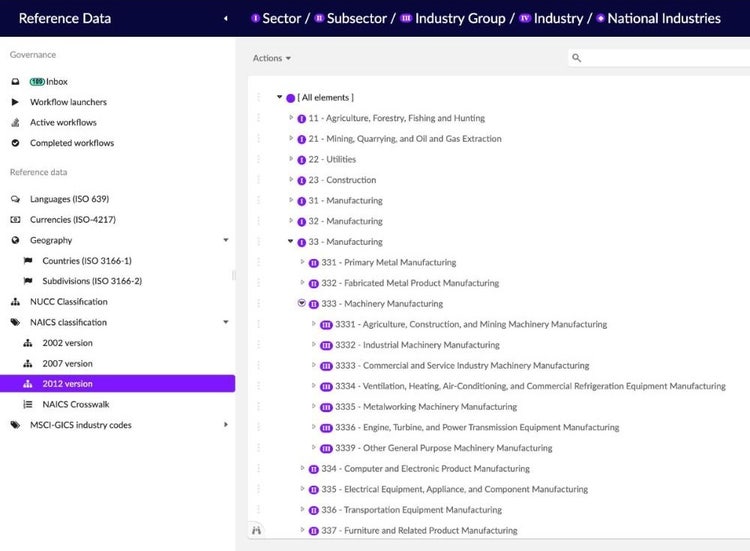Click the sector badge beside 22 - Utilities
This screenshot has width=750, height=551.
click(301, 160)
